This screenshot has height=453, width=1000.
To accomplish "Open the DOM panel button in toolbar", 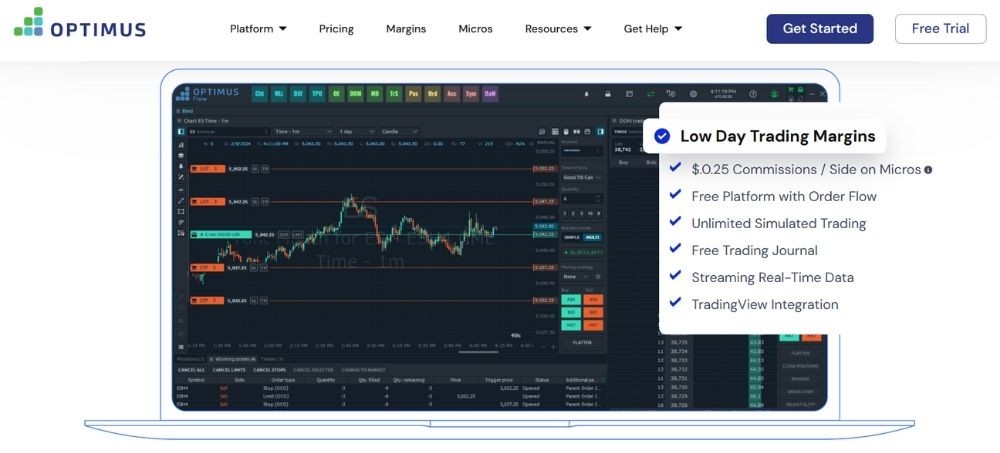I will click(355, 94).
